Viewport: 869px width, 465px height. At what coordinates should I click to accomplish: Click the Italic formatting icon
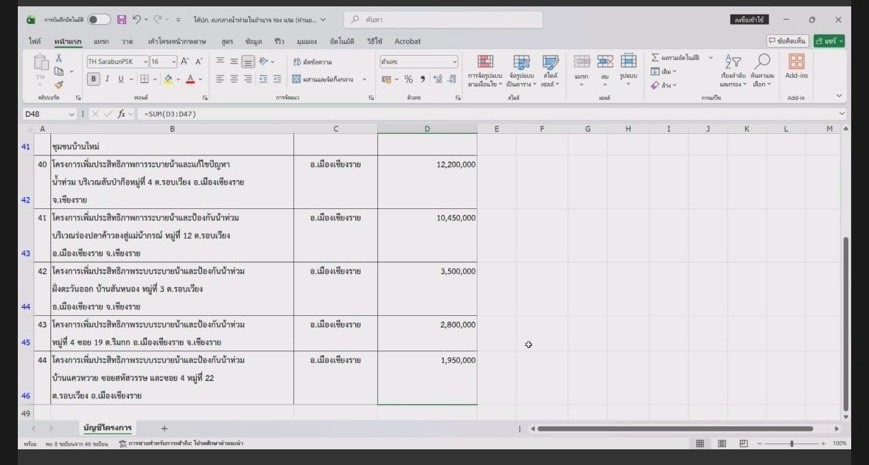(x=107, y=79)
